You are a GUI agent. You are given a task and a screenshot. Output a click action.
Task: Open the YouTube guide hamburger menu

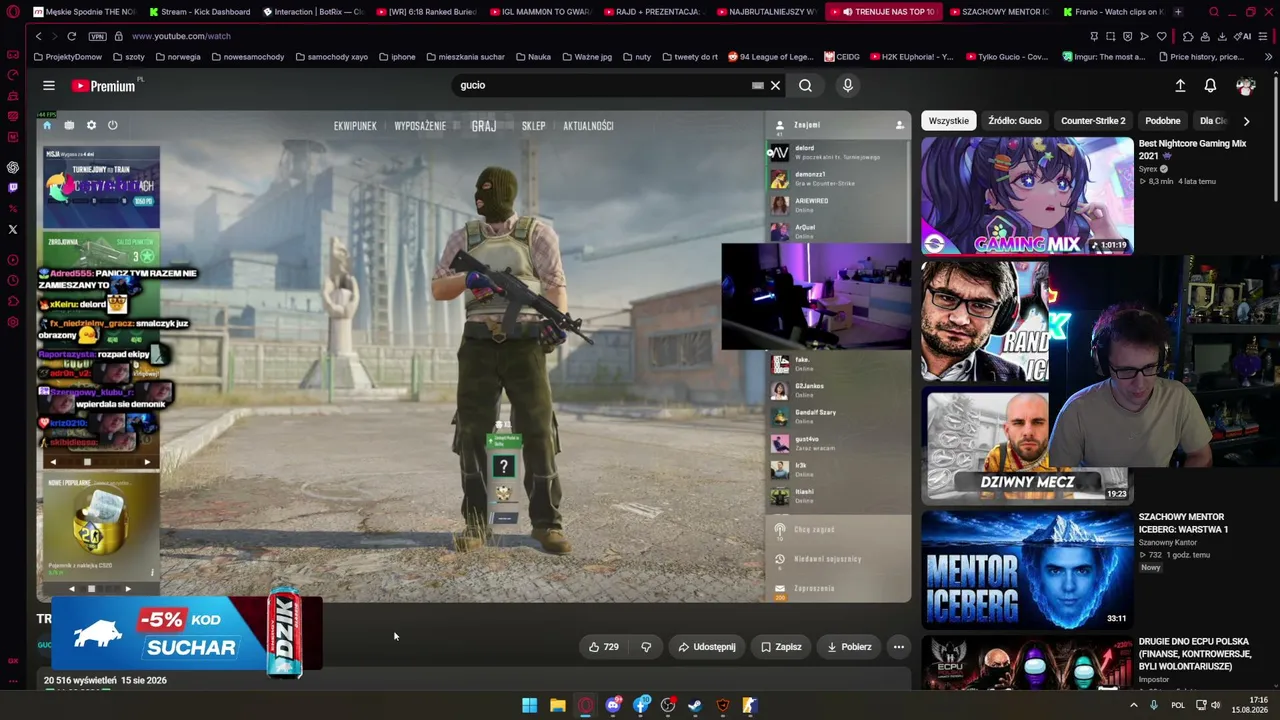tap(49, 86)
